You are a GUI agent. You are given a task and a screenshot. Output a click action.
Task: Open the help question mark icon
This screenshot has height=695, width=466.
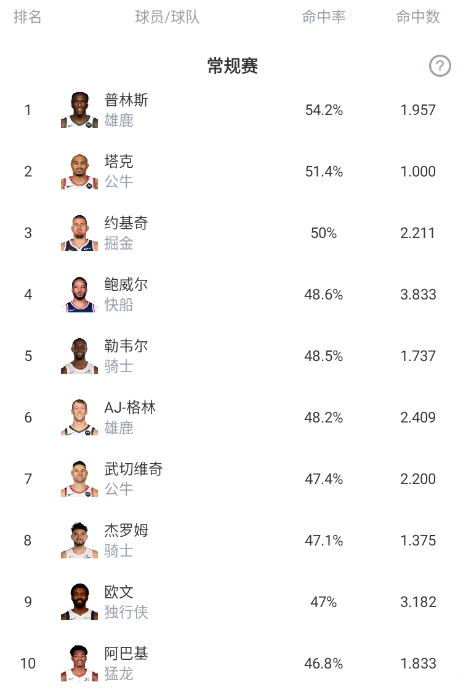click(x=439, y=66)
